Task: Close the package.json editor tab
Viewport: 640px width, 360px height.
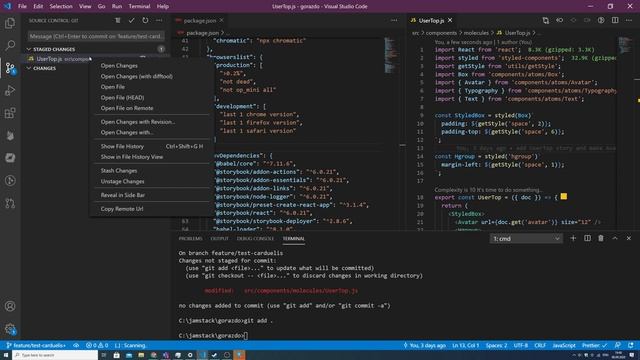Action: [222, 20]
